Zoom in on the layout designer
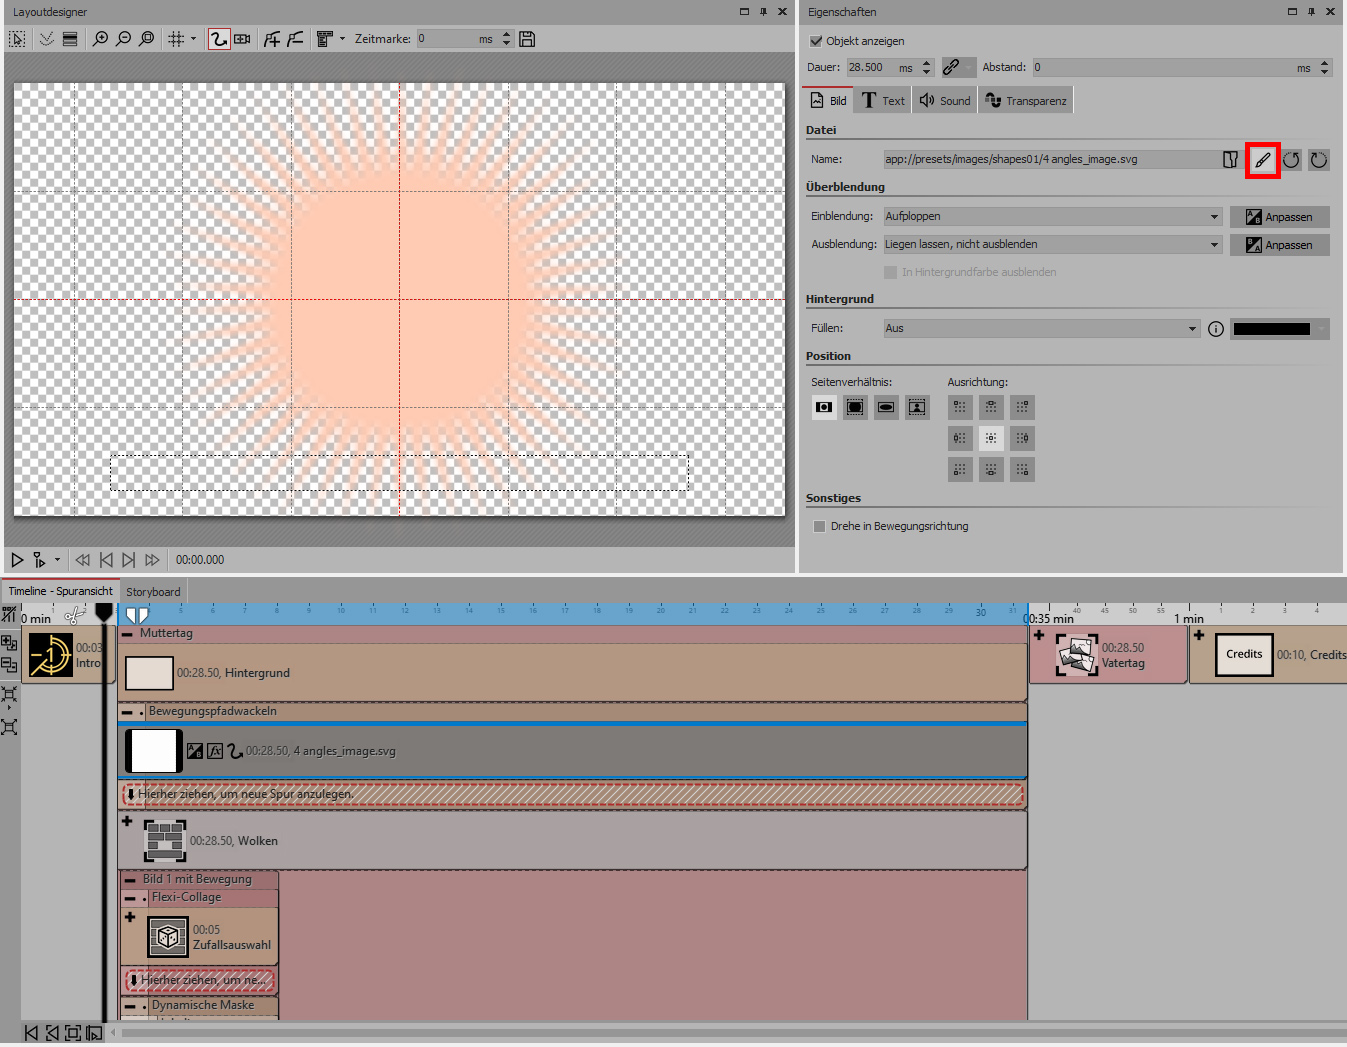 pyautogui.click(x=100, y=39)
